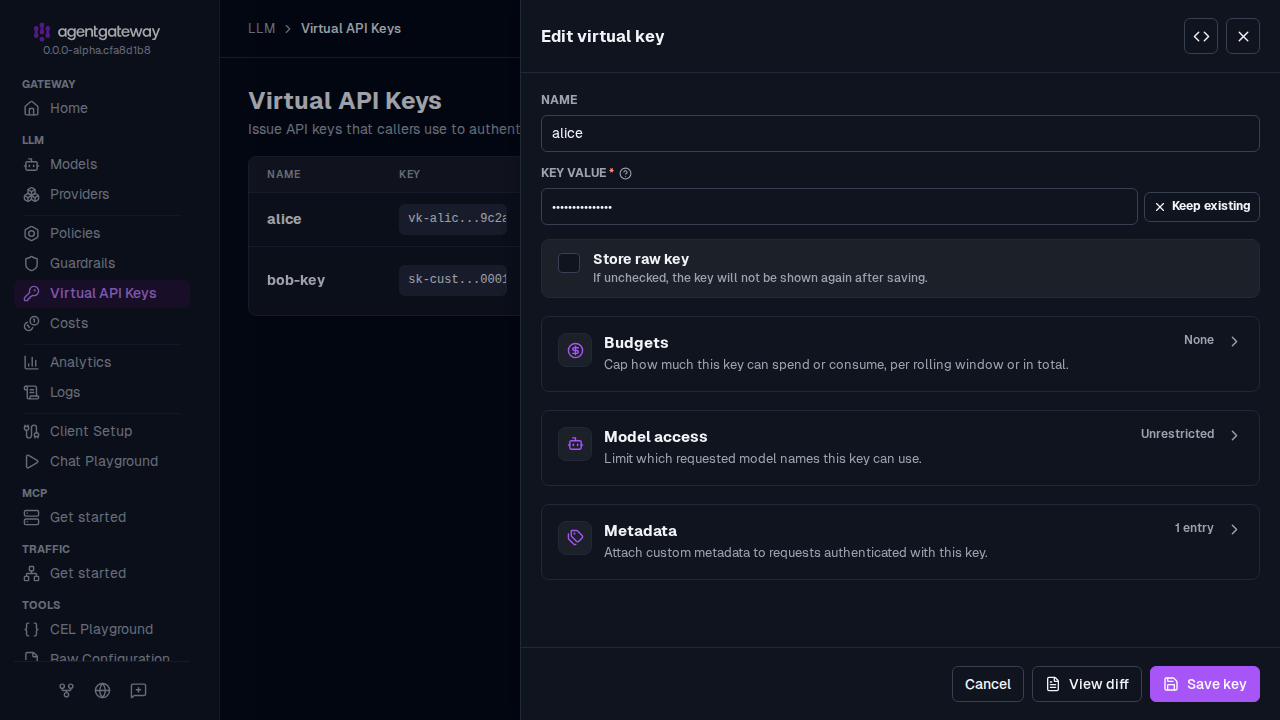Click the LLM breadcrumb link
This screenshot has height=720, width=1280.
click(261, 28)
